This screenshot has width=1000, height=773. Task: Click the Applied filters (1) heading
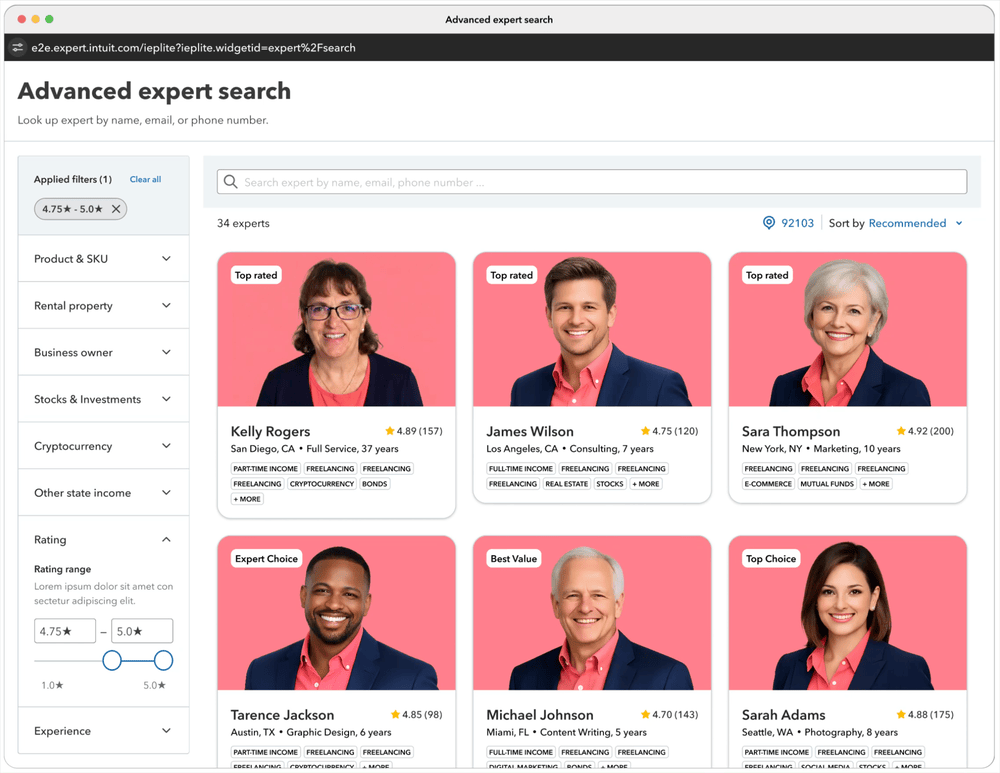73,179
